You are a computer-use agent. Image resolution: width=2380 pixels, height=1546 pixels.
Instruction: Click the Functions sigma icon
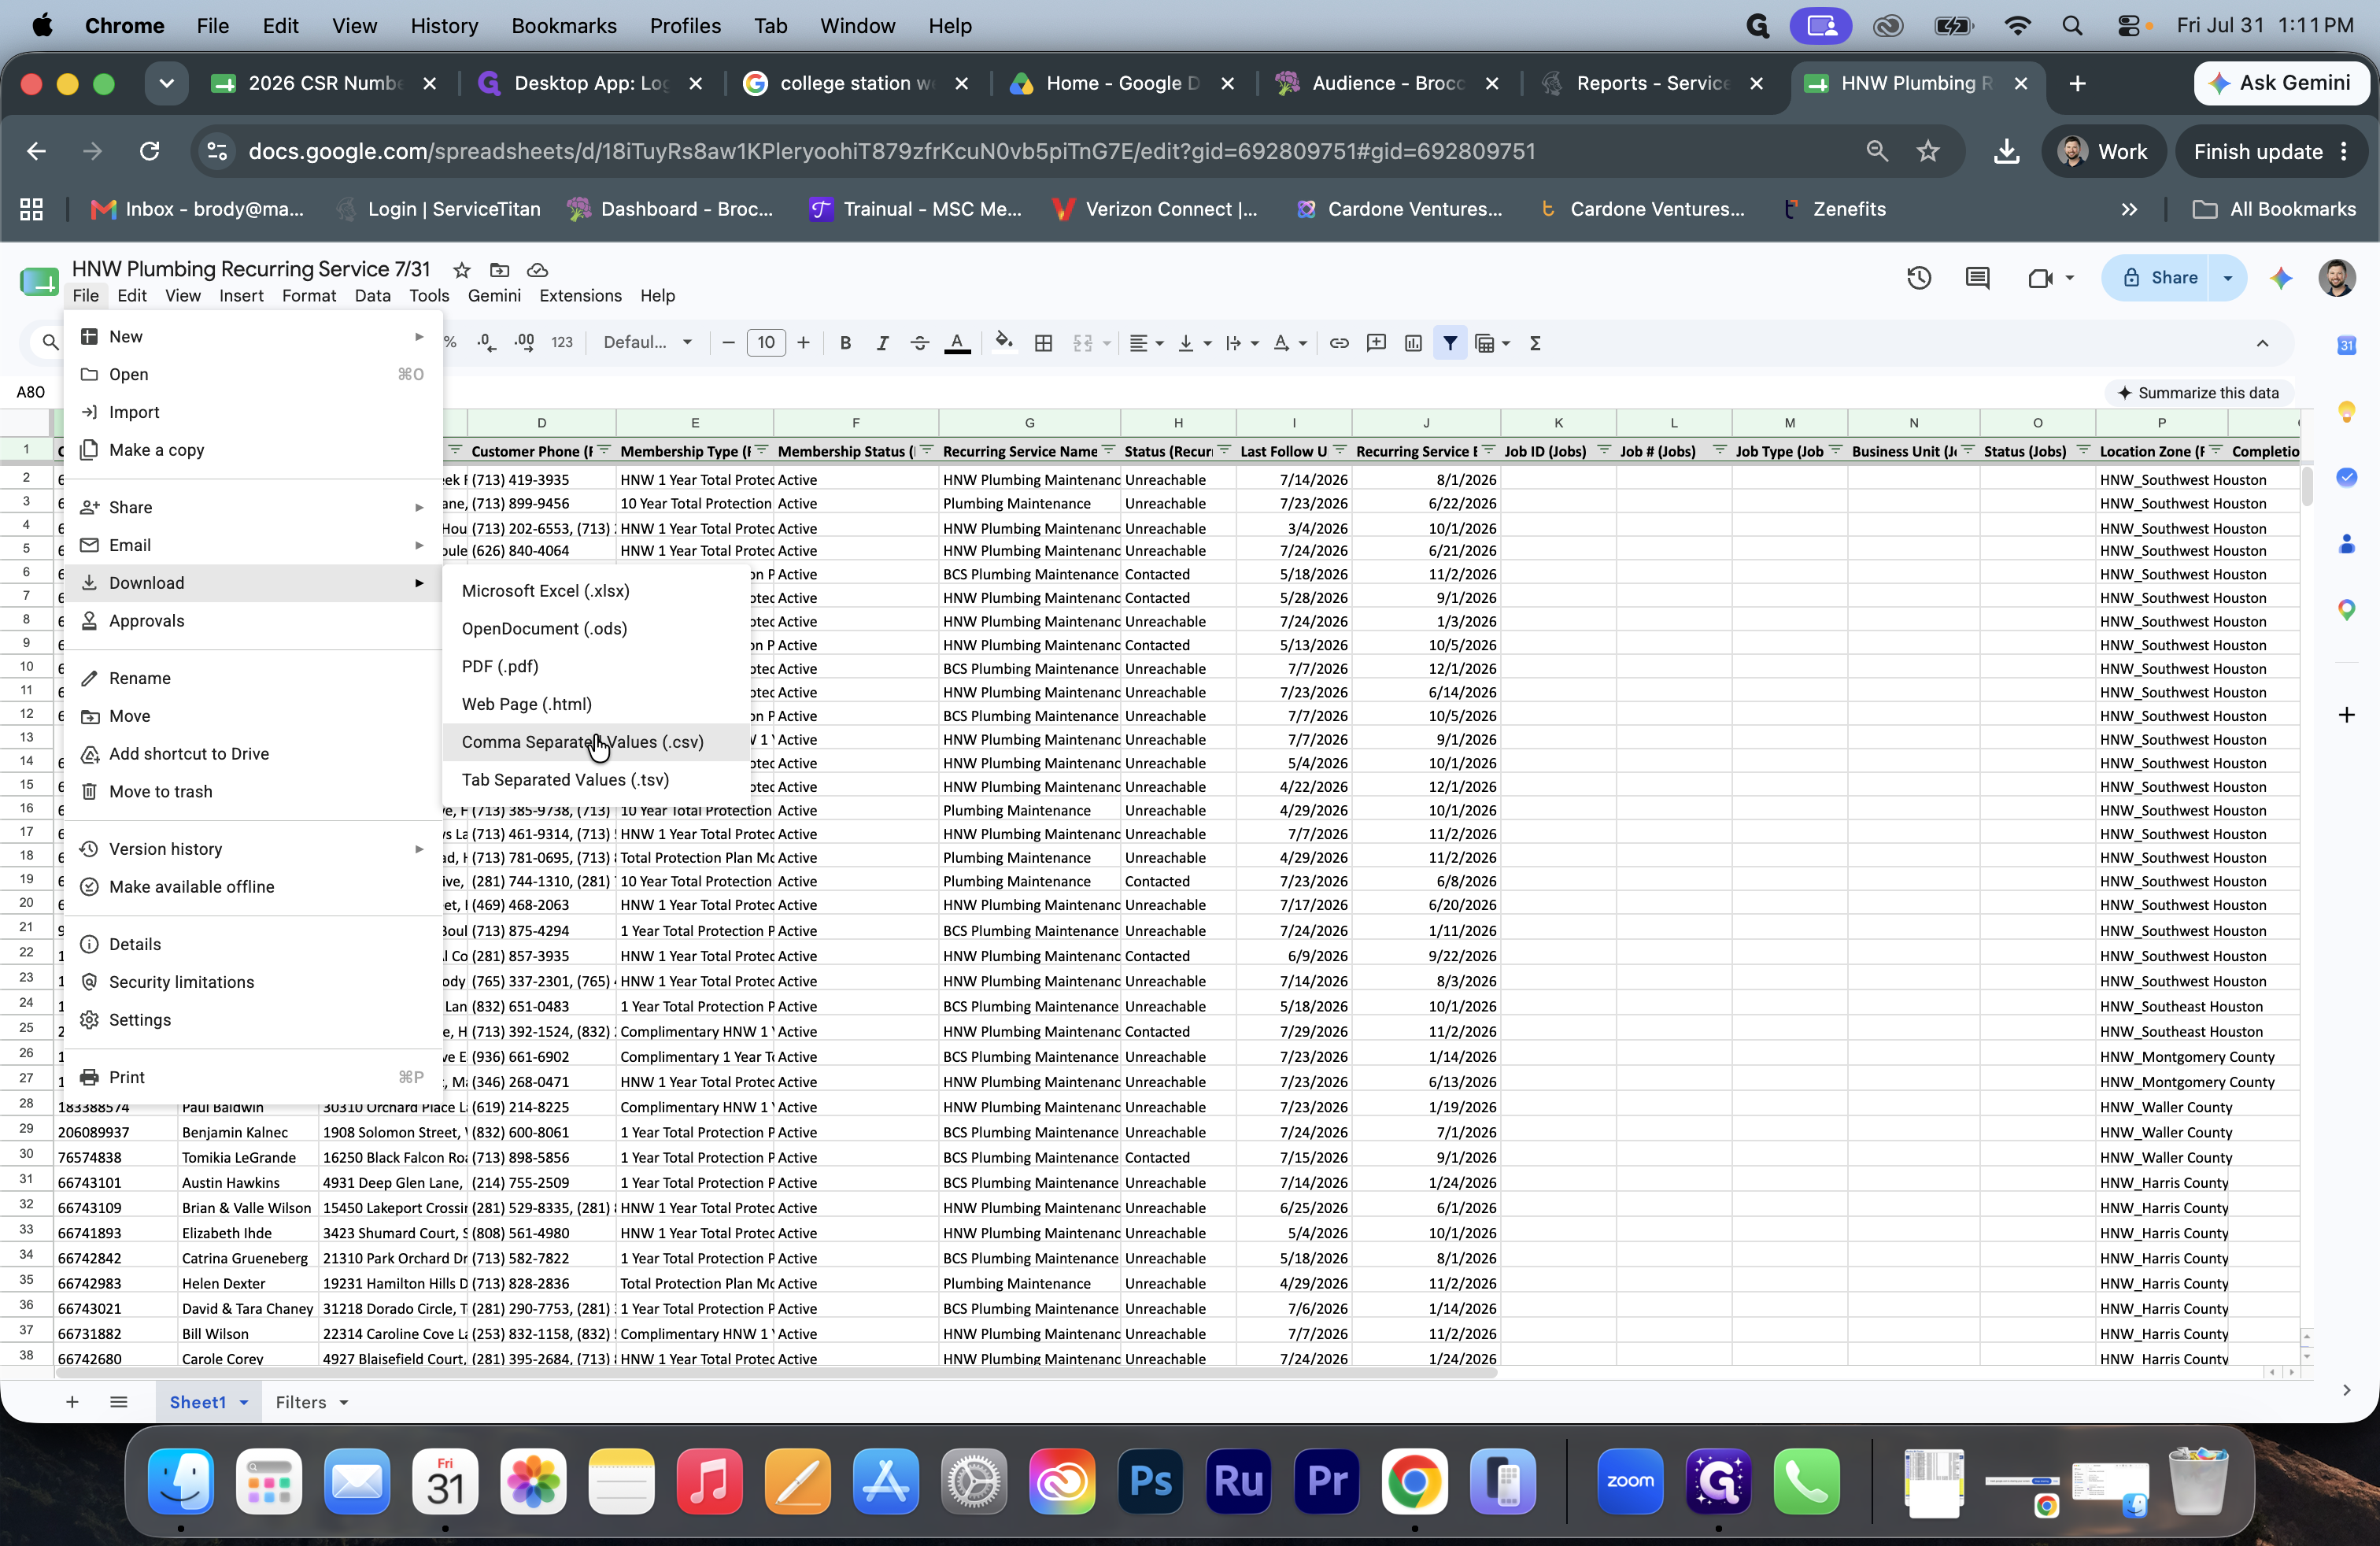click(x=1535, y=343)
